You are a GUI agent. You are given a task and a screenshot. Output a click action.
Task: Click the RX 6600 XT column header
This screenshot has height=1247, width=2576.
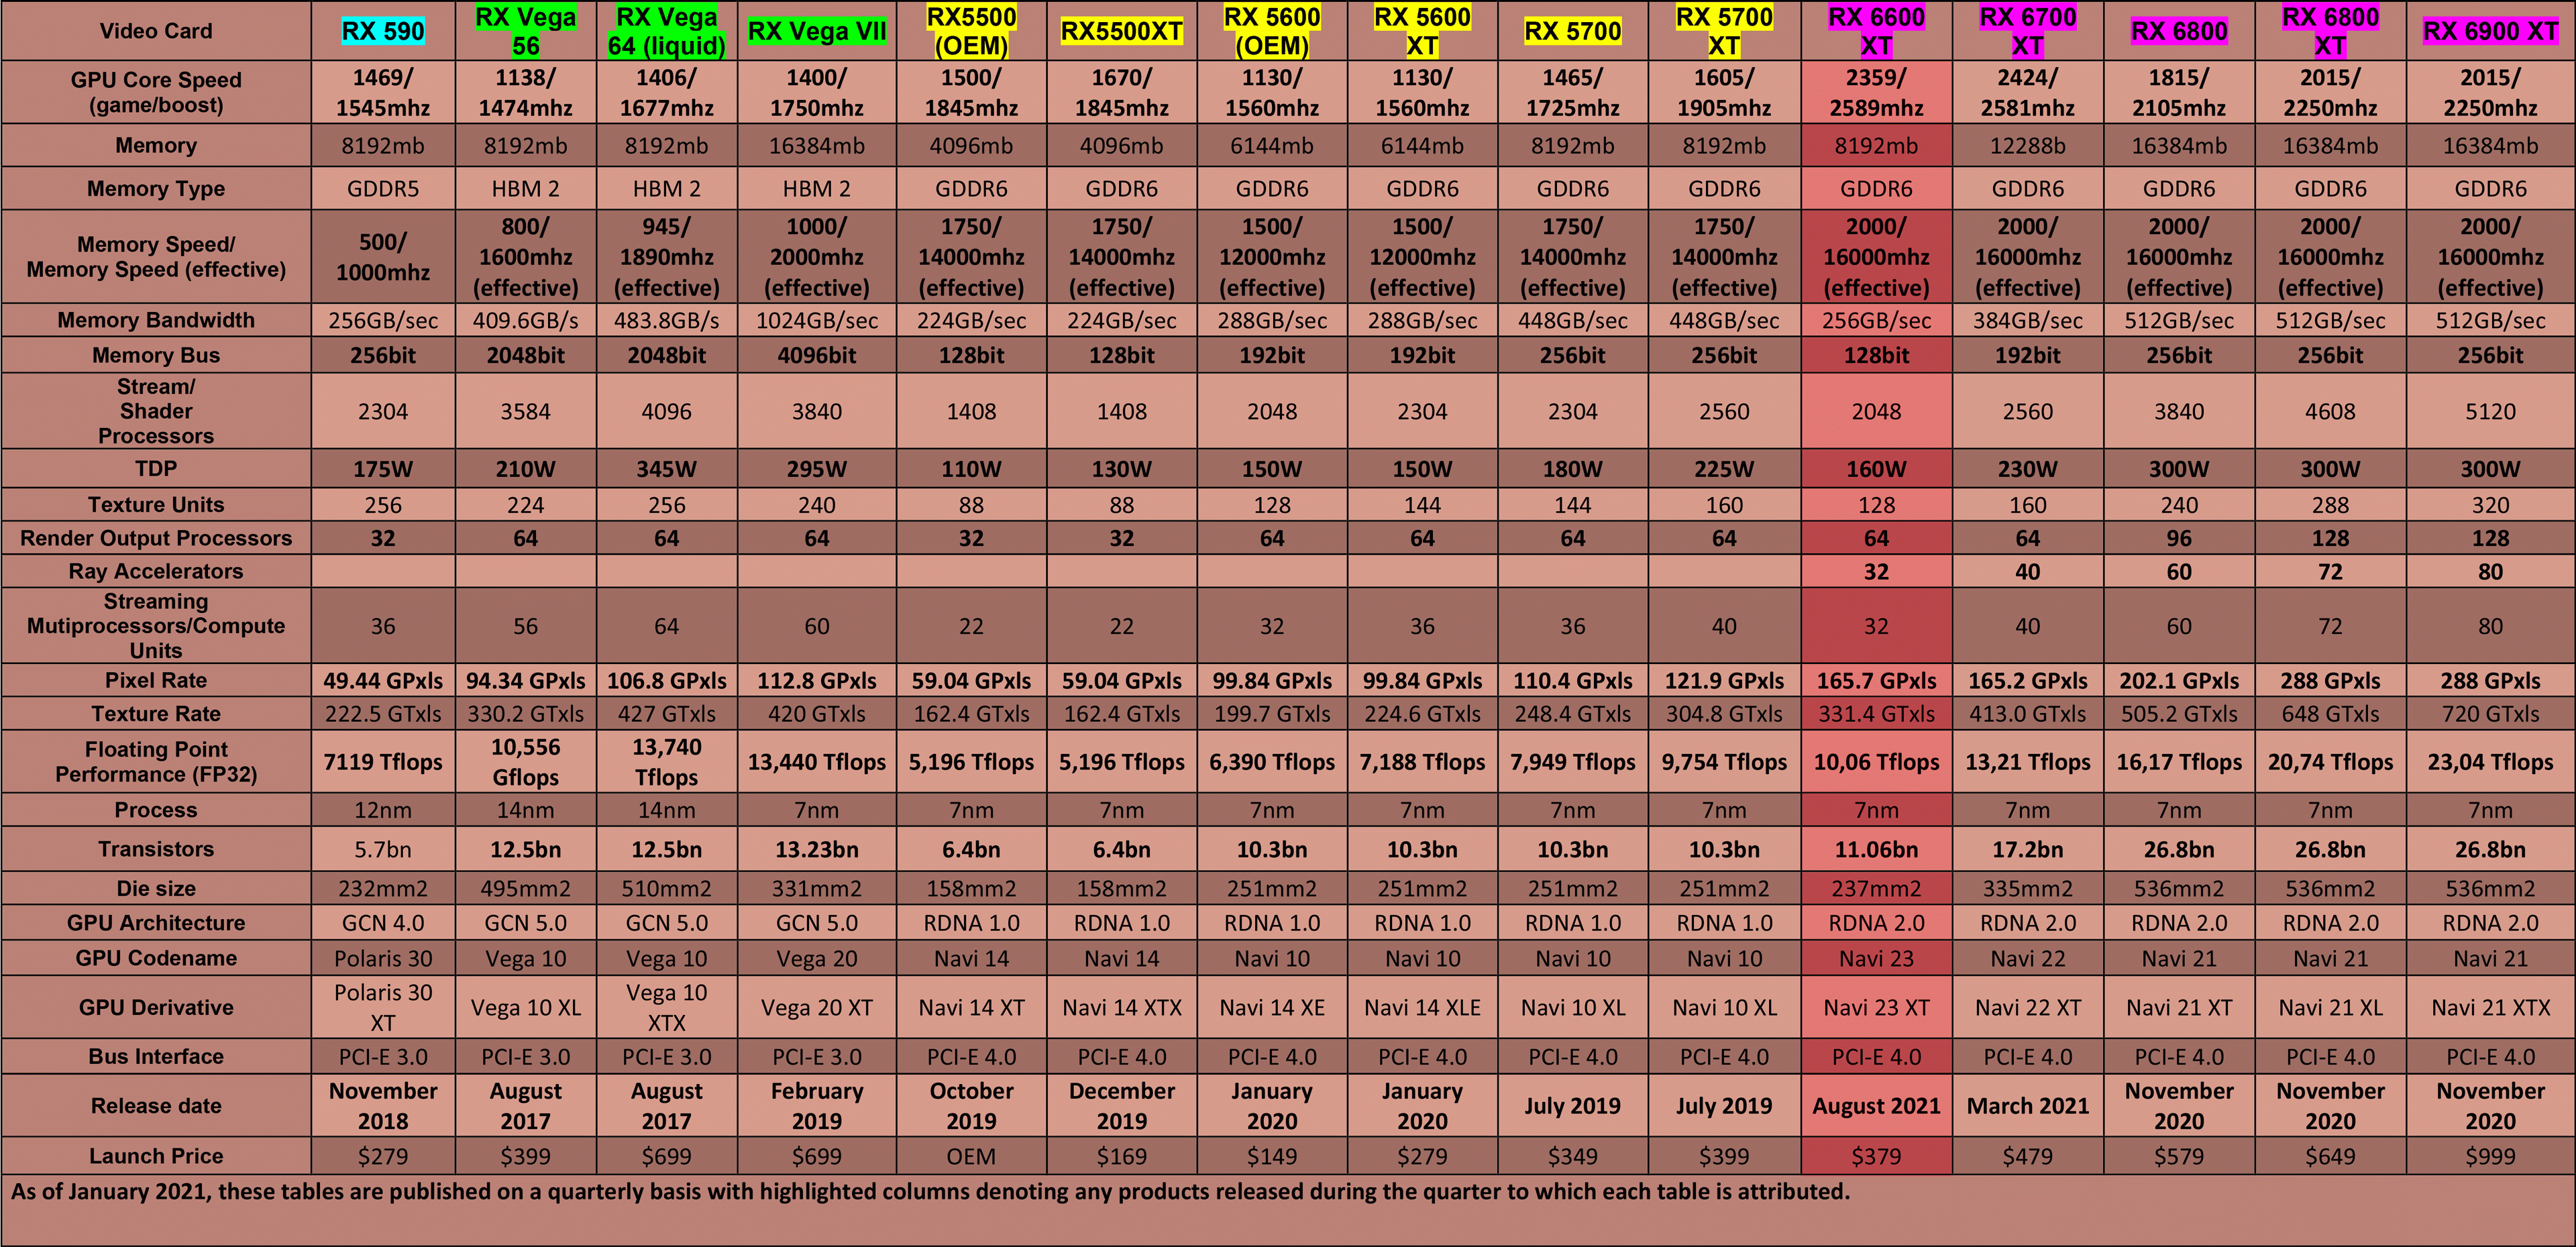pos(1876,31)
